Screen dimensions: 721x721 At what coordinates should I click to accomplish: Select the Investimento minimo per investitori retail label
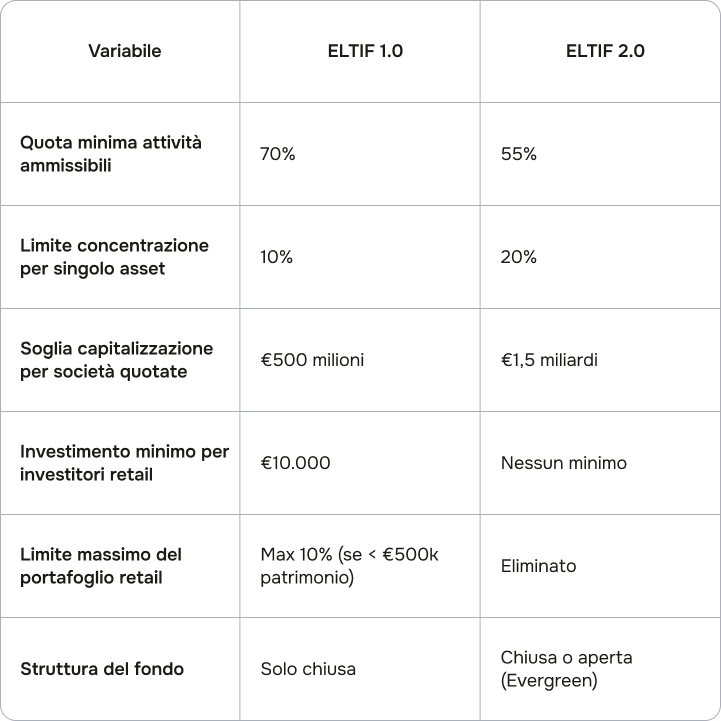click(x=124, y=463)
